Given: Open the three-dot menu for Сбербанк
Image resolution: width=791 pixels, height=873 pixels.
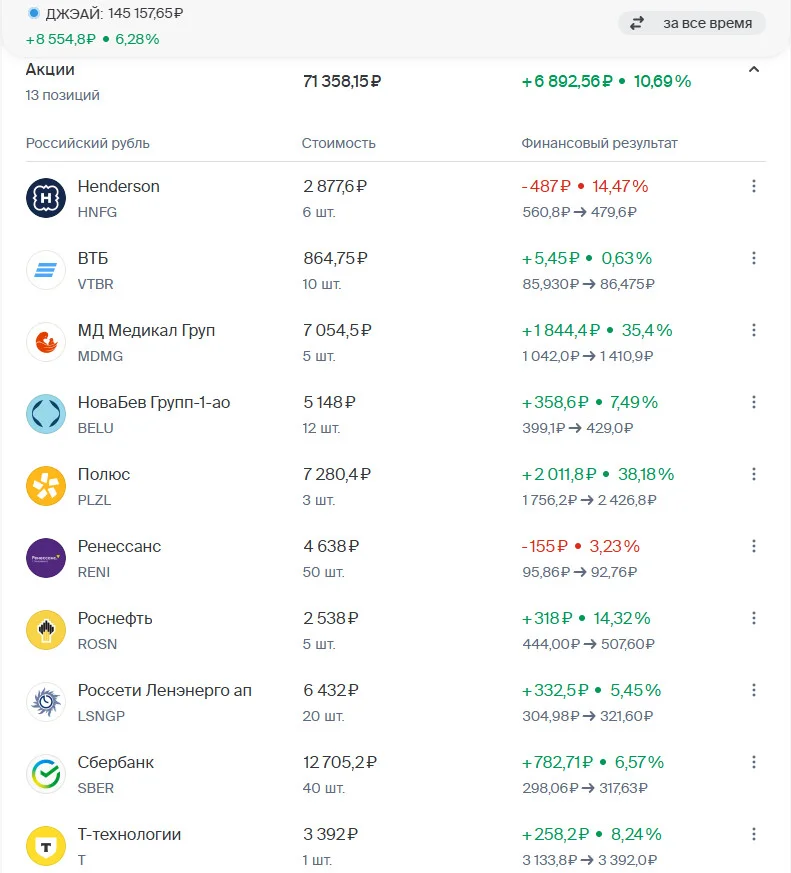Looking at the screenshot, I should click(754, 762).
